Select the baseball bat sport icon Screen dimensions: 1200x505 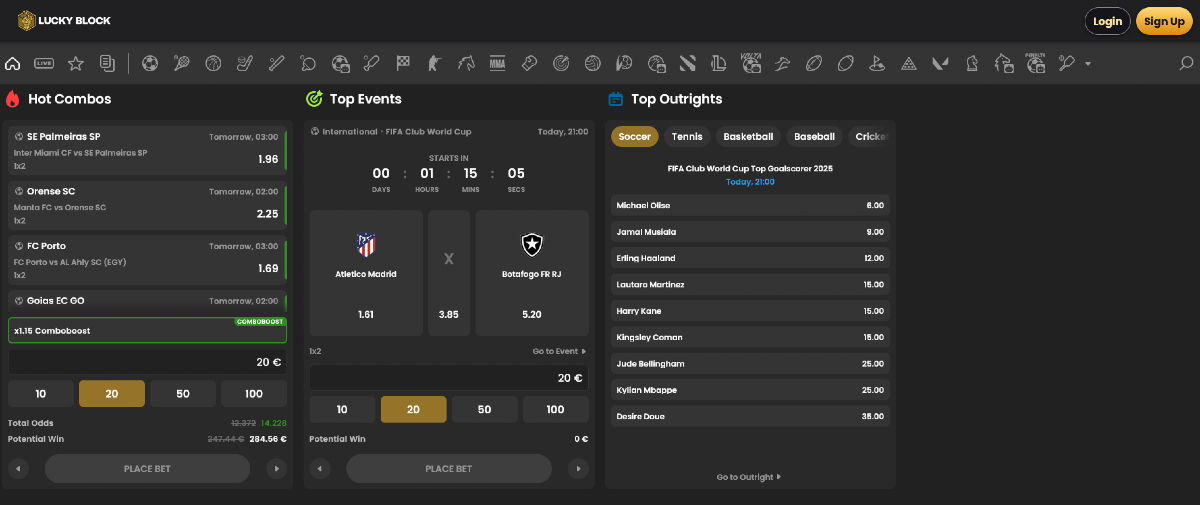[x=276, y=64]
